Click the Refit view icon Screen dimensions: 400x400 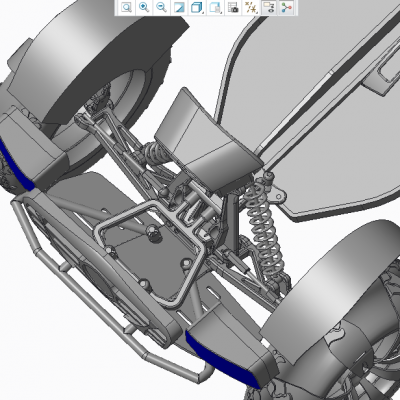[126, 7]
